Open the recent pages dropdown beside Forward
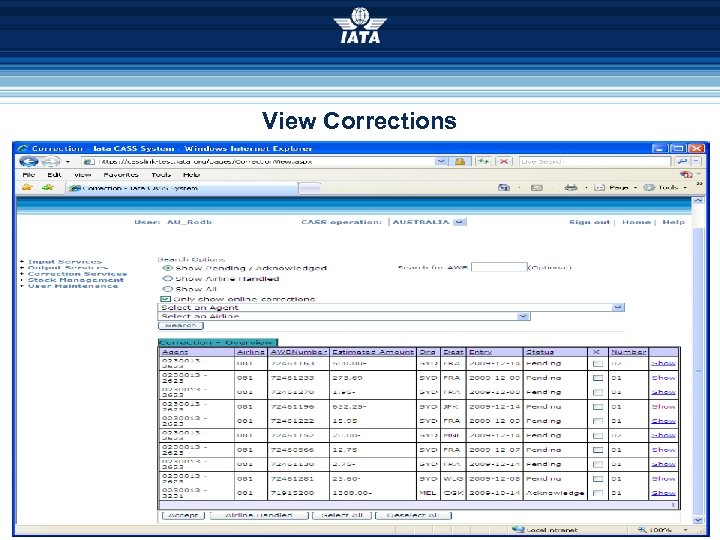The image size is (720, 540). 68,162
